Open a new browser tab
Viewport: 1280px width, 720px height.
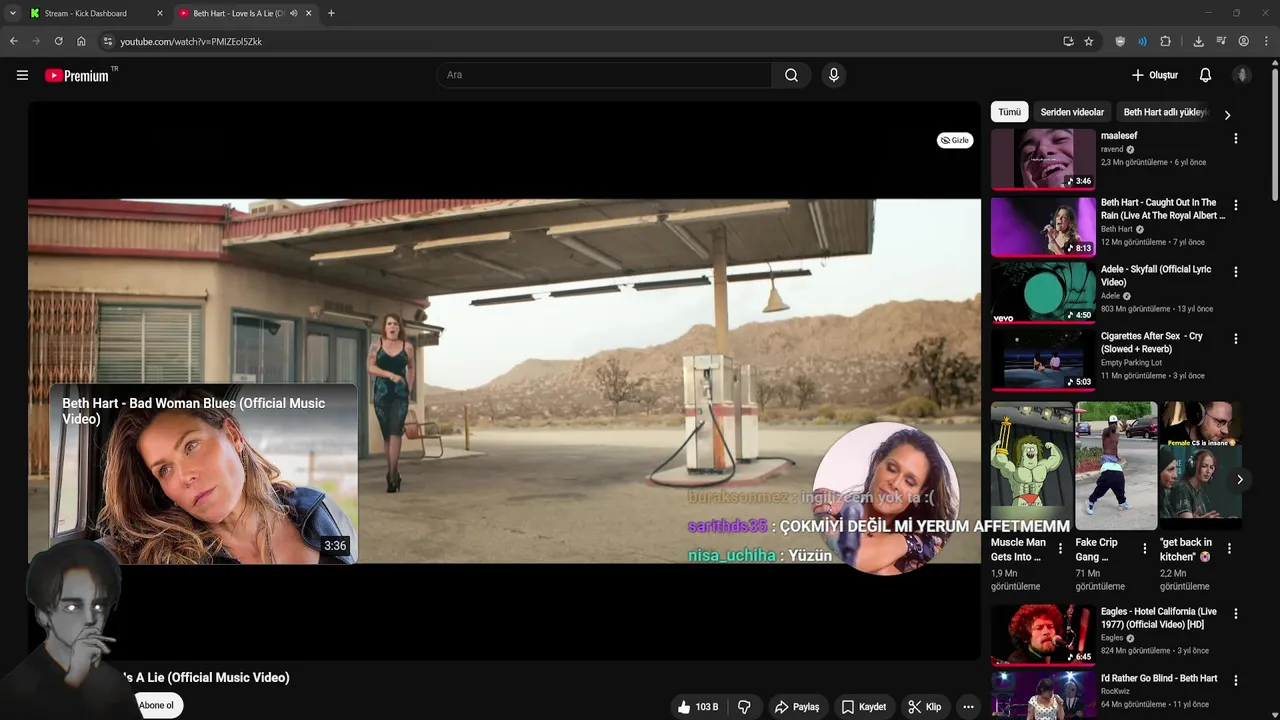click(x=331, y=13)
